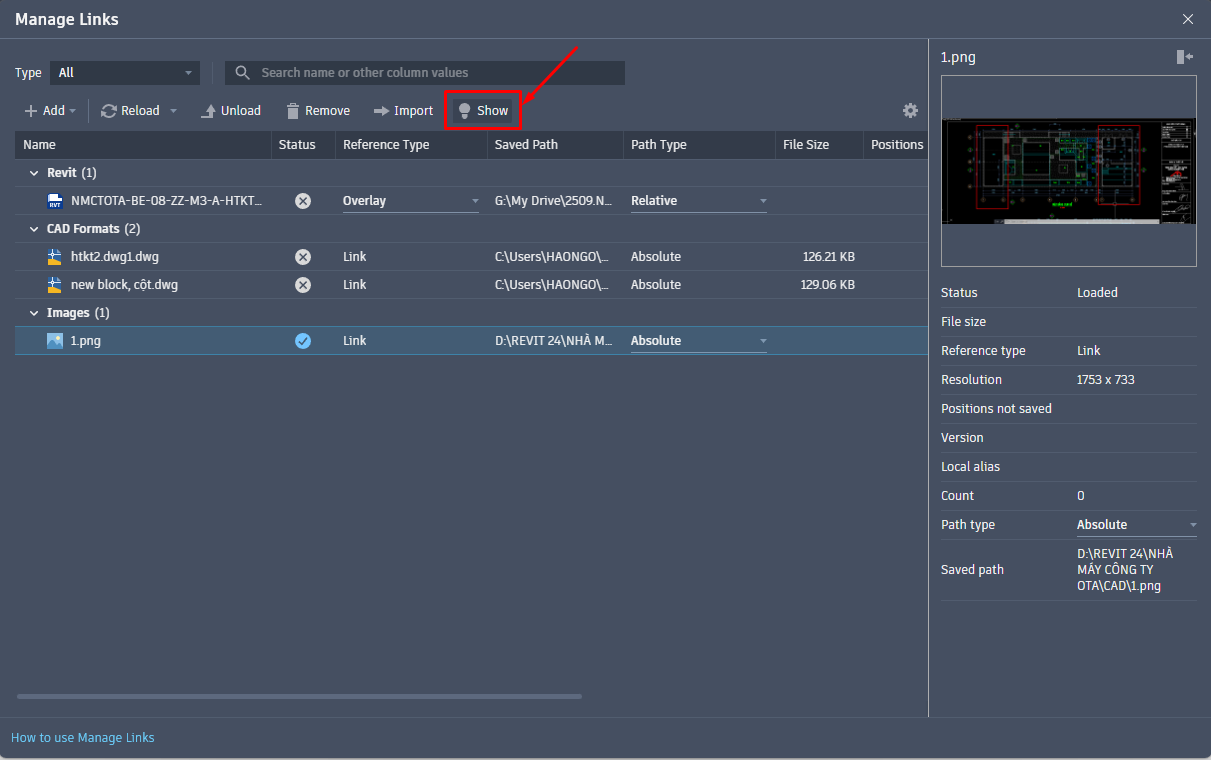Click the Revit file icon for NMCTOTA
Viewport: 1211px width, 760px height.
pyautogui.click(x=55, y=201)
